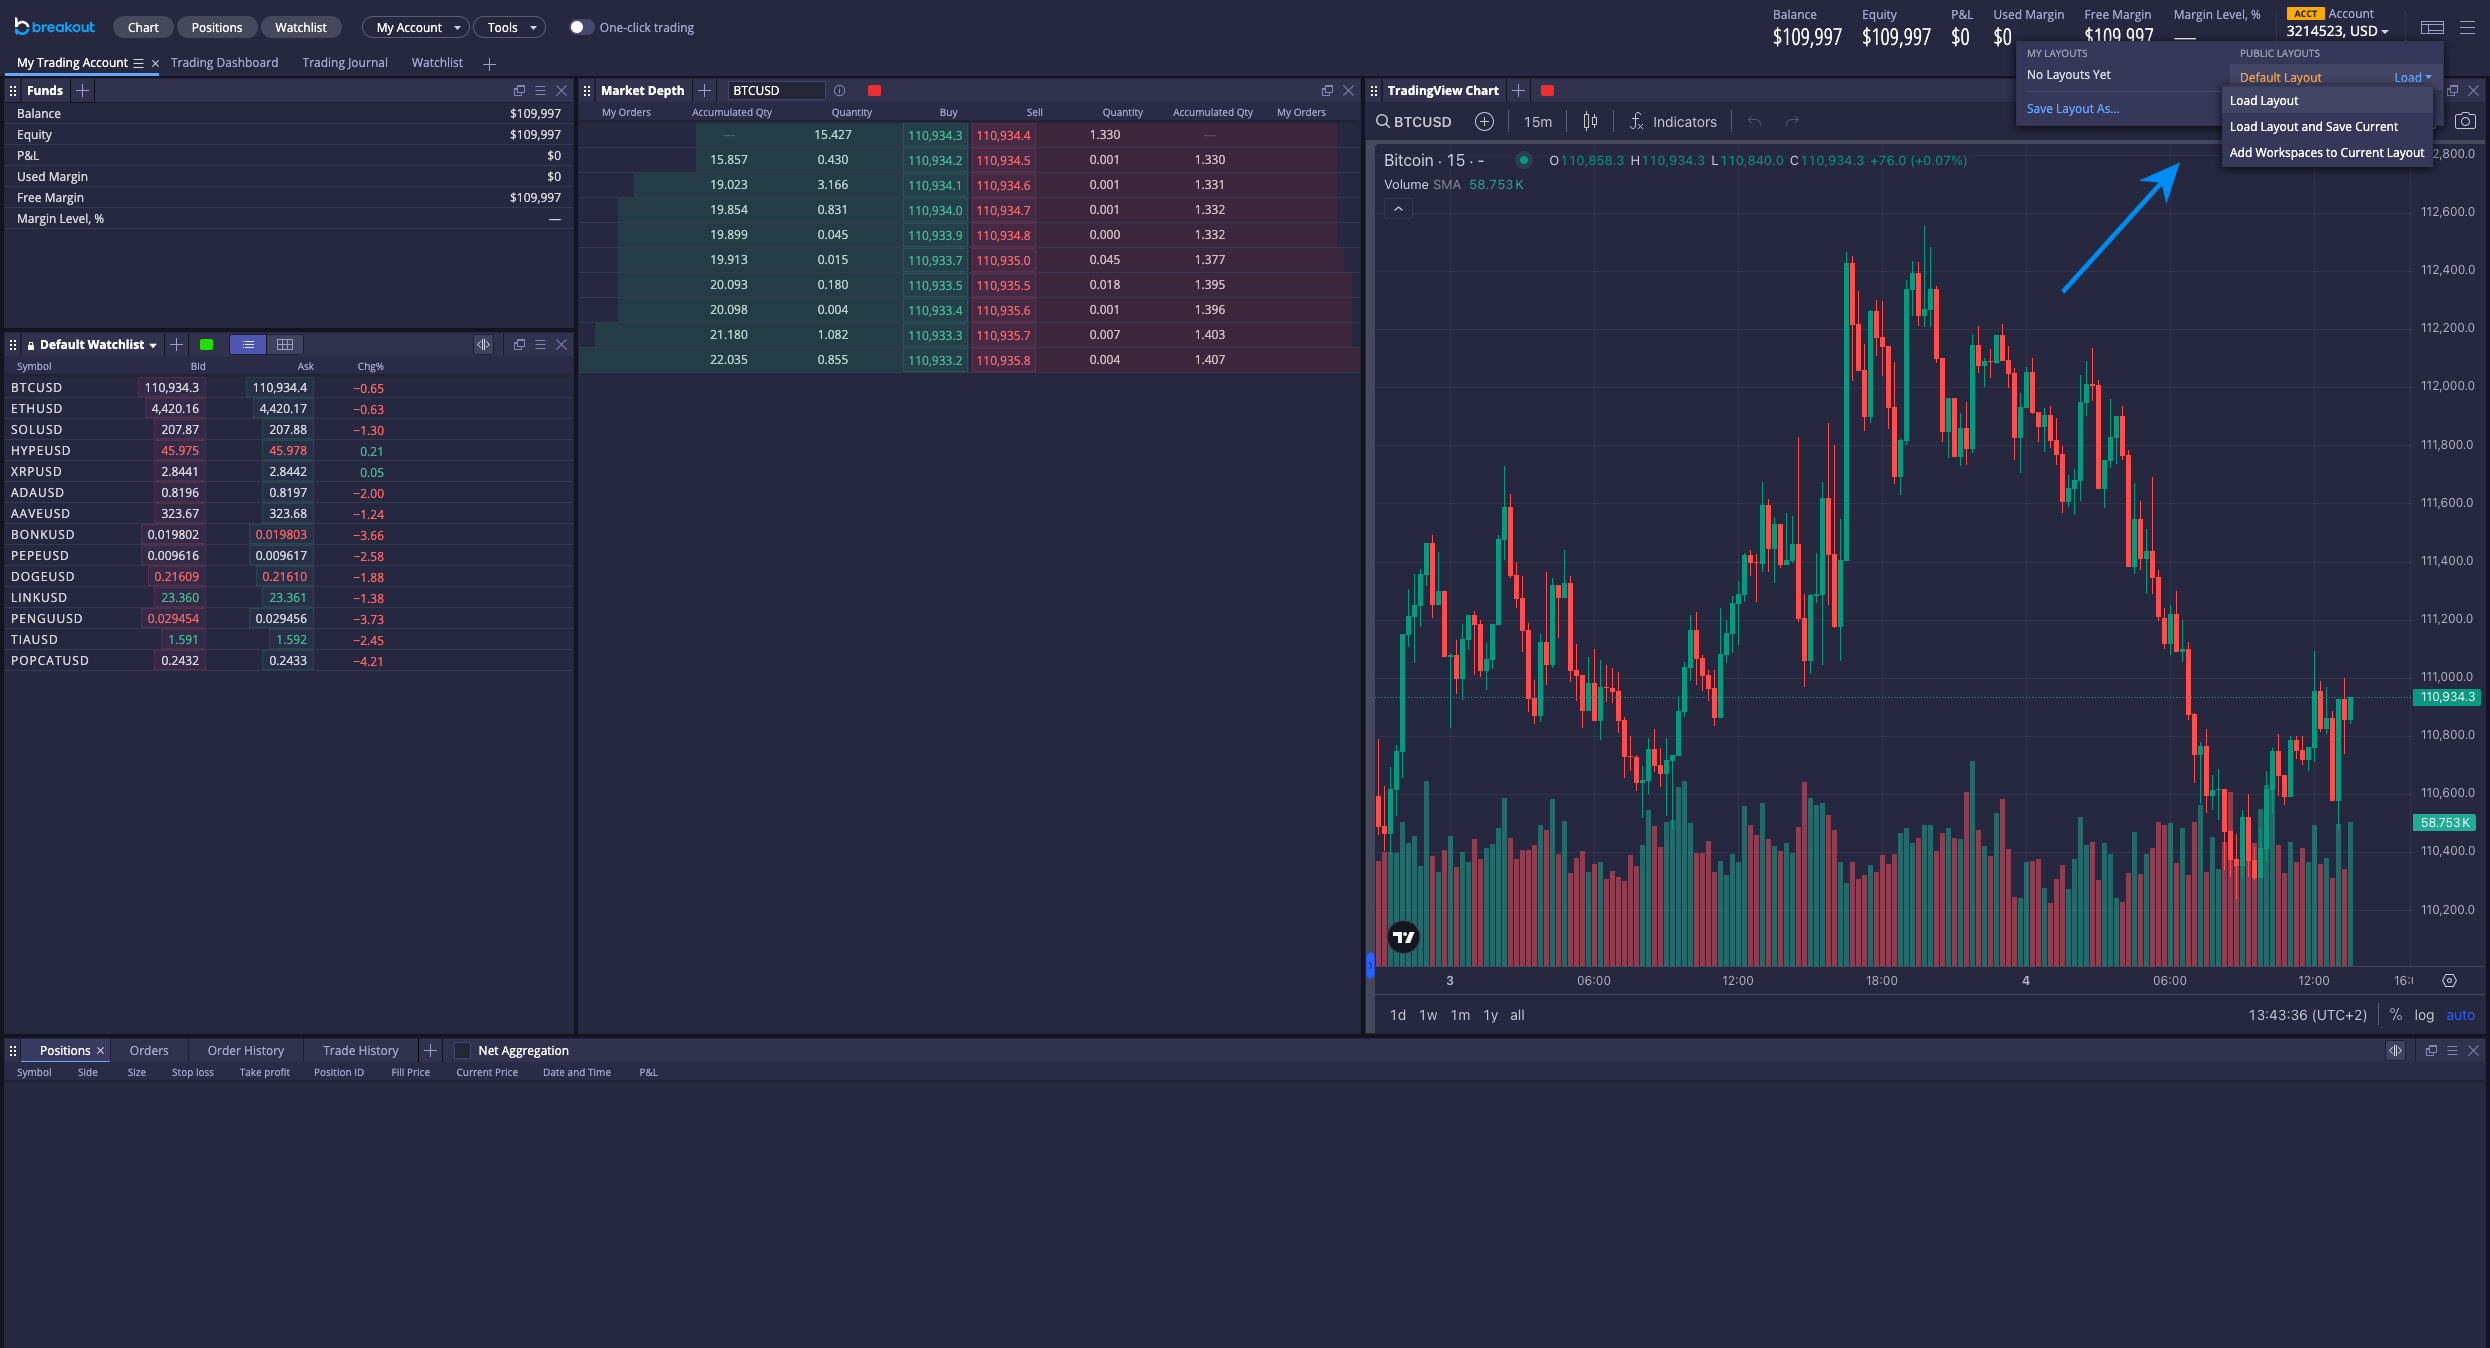Collapse chart legend chevron
This screenshot has height=1348, width=2490.
click(1398, 209)
